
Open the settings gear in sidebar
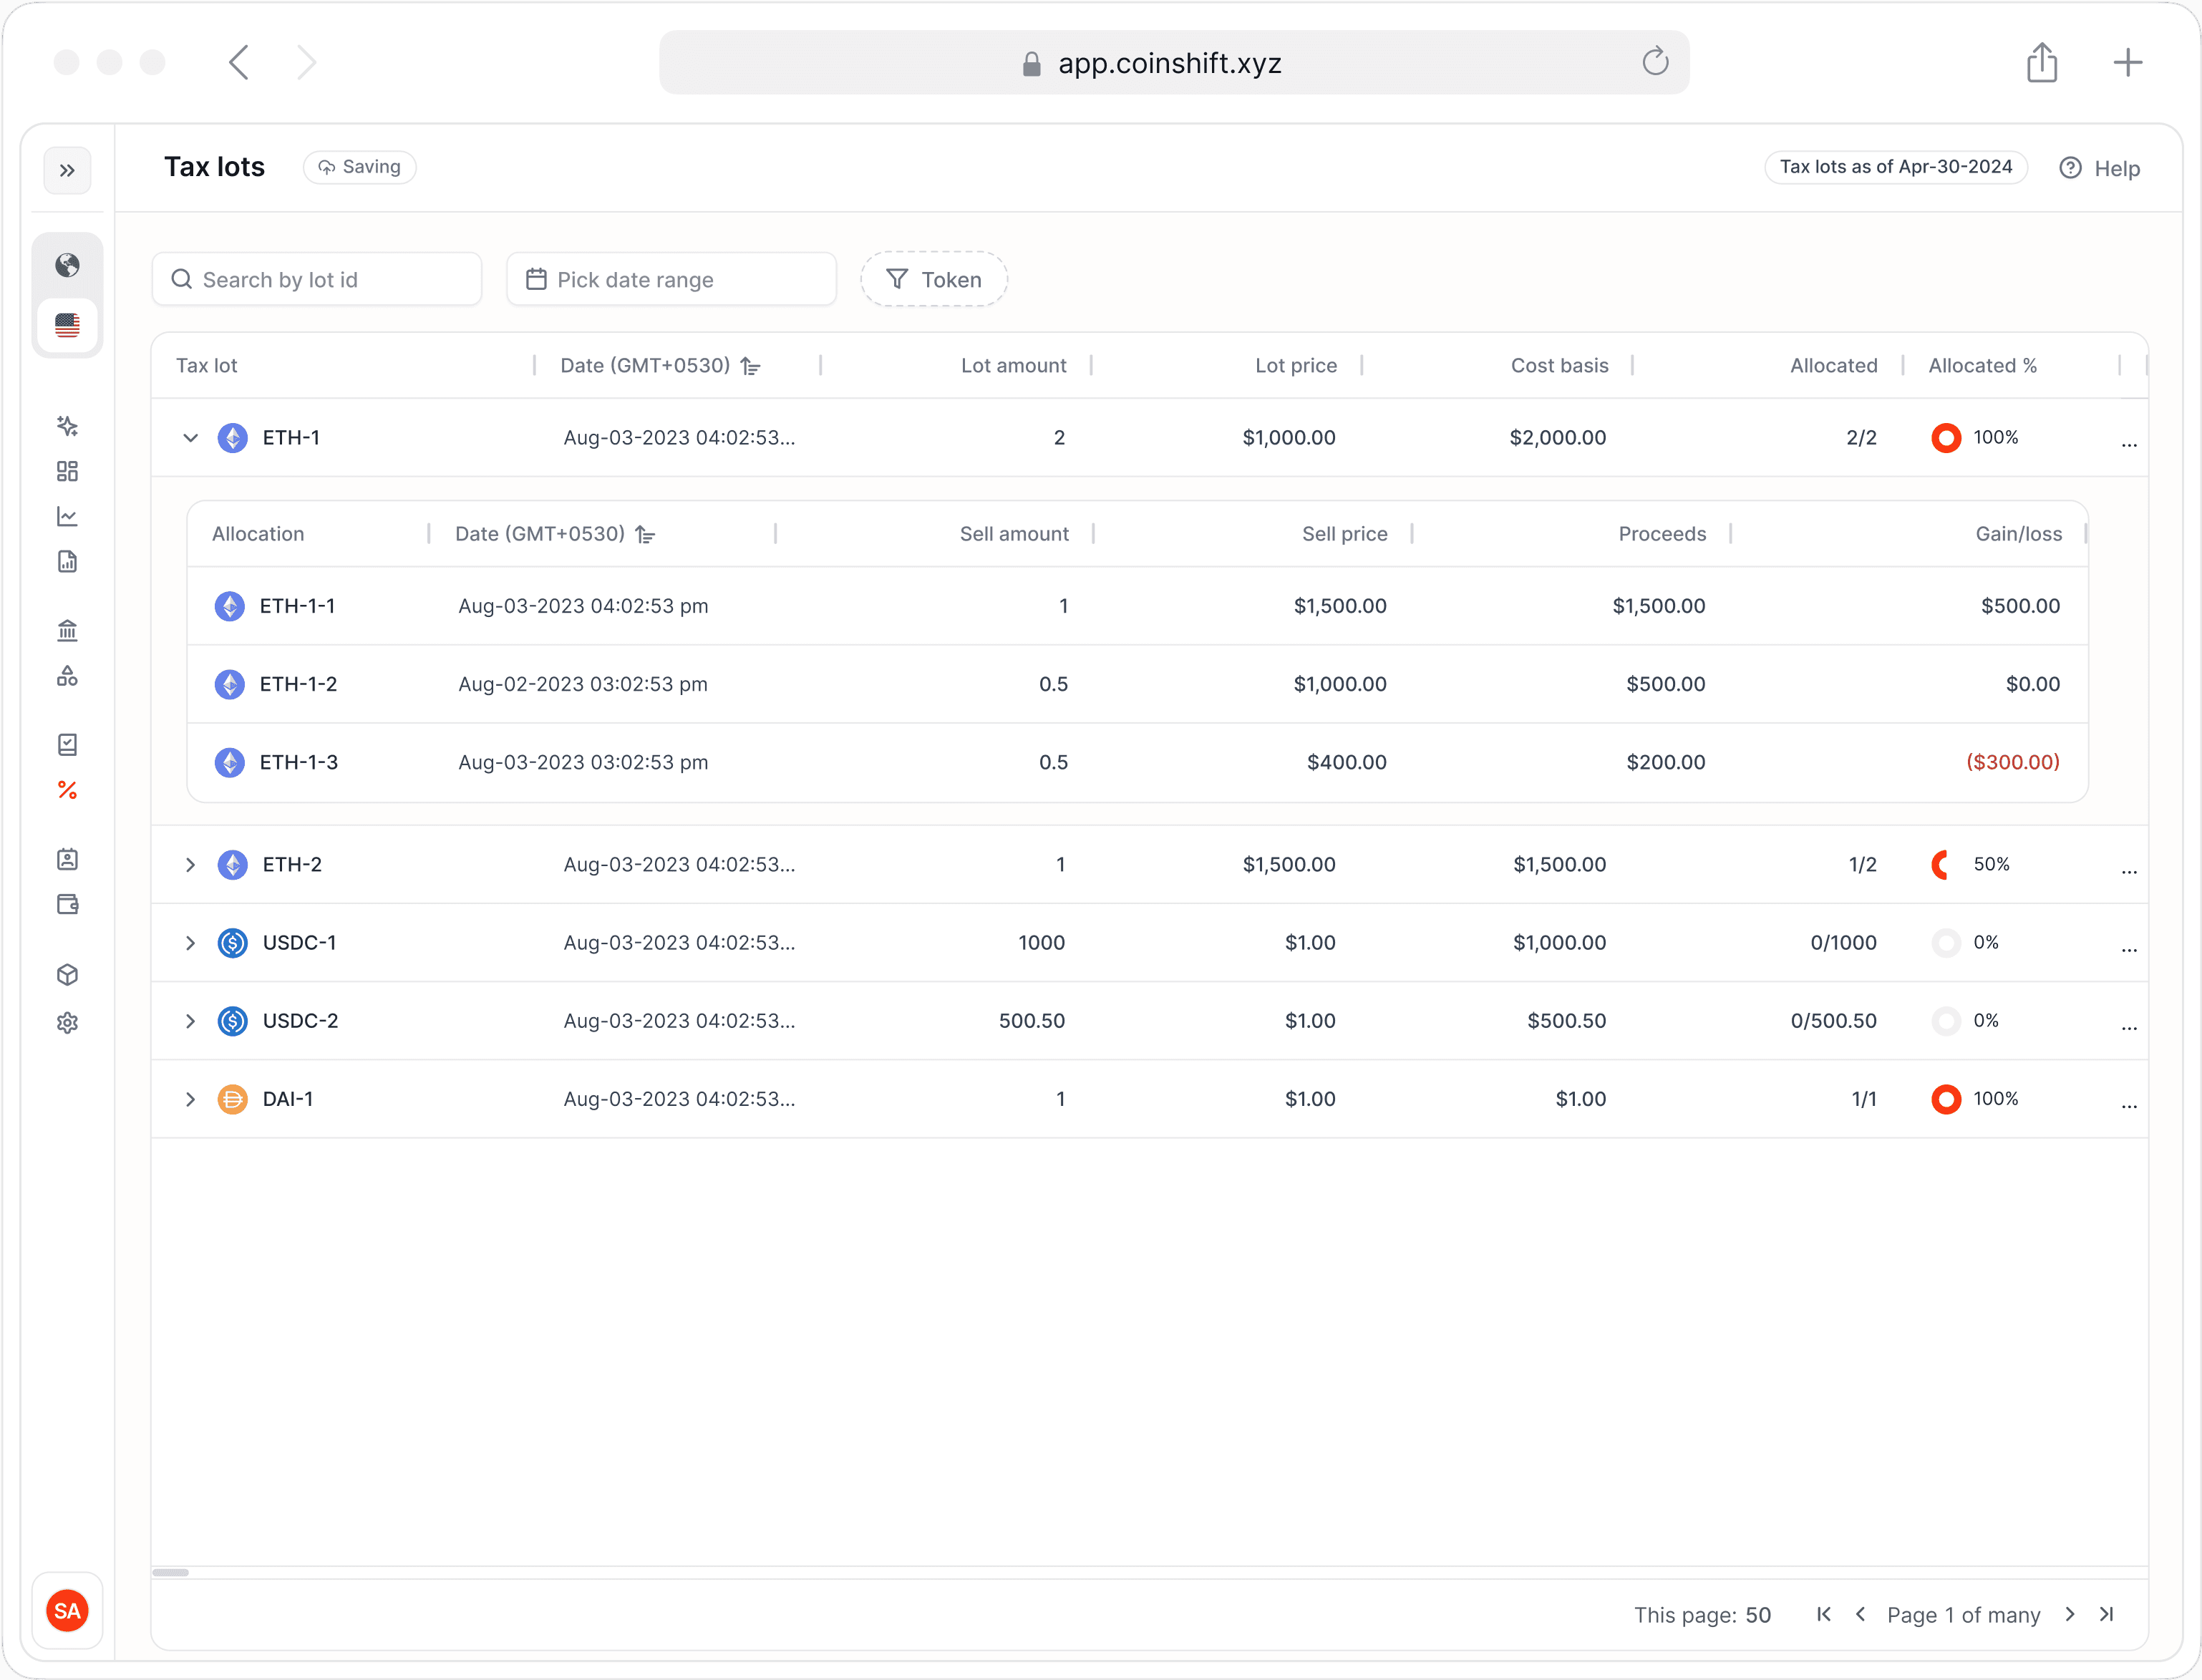(x=67, y=1022)
